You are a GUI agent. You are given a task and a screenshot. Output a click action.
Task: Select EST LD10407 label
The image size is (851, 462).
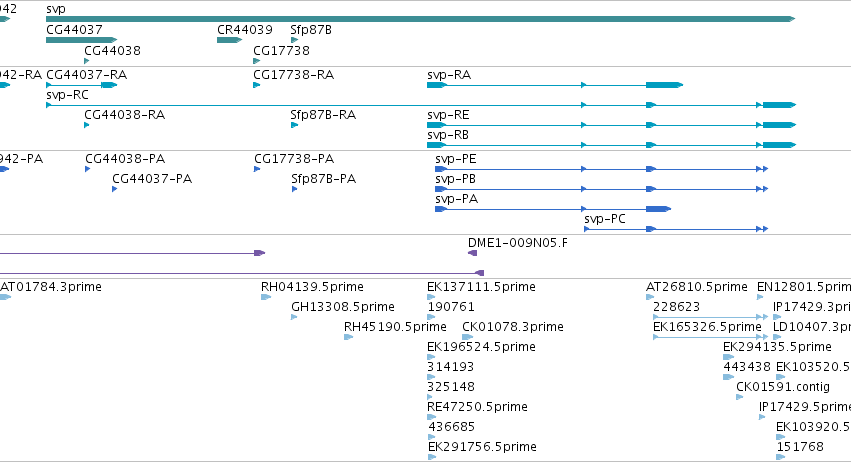pos(811,327)
